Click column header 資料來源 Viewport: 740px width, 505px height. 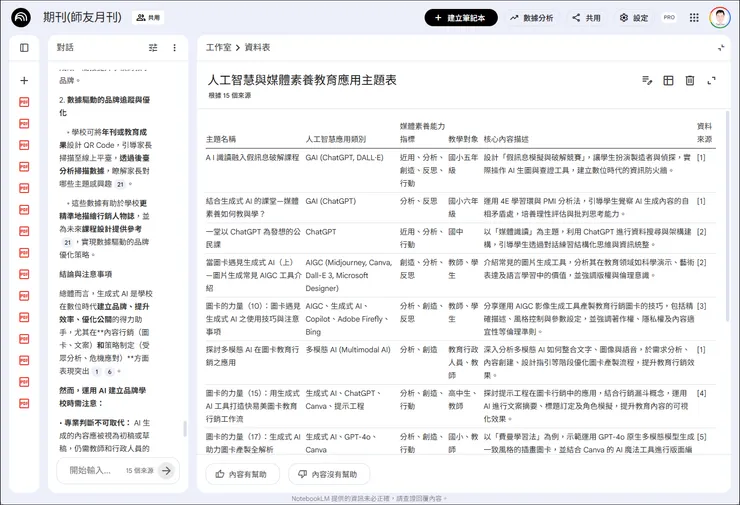coord(704,133)
